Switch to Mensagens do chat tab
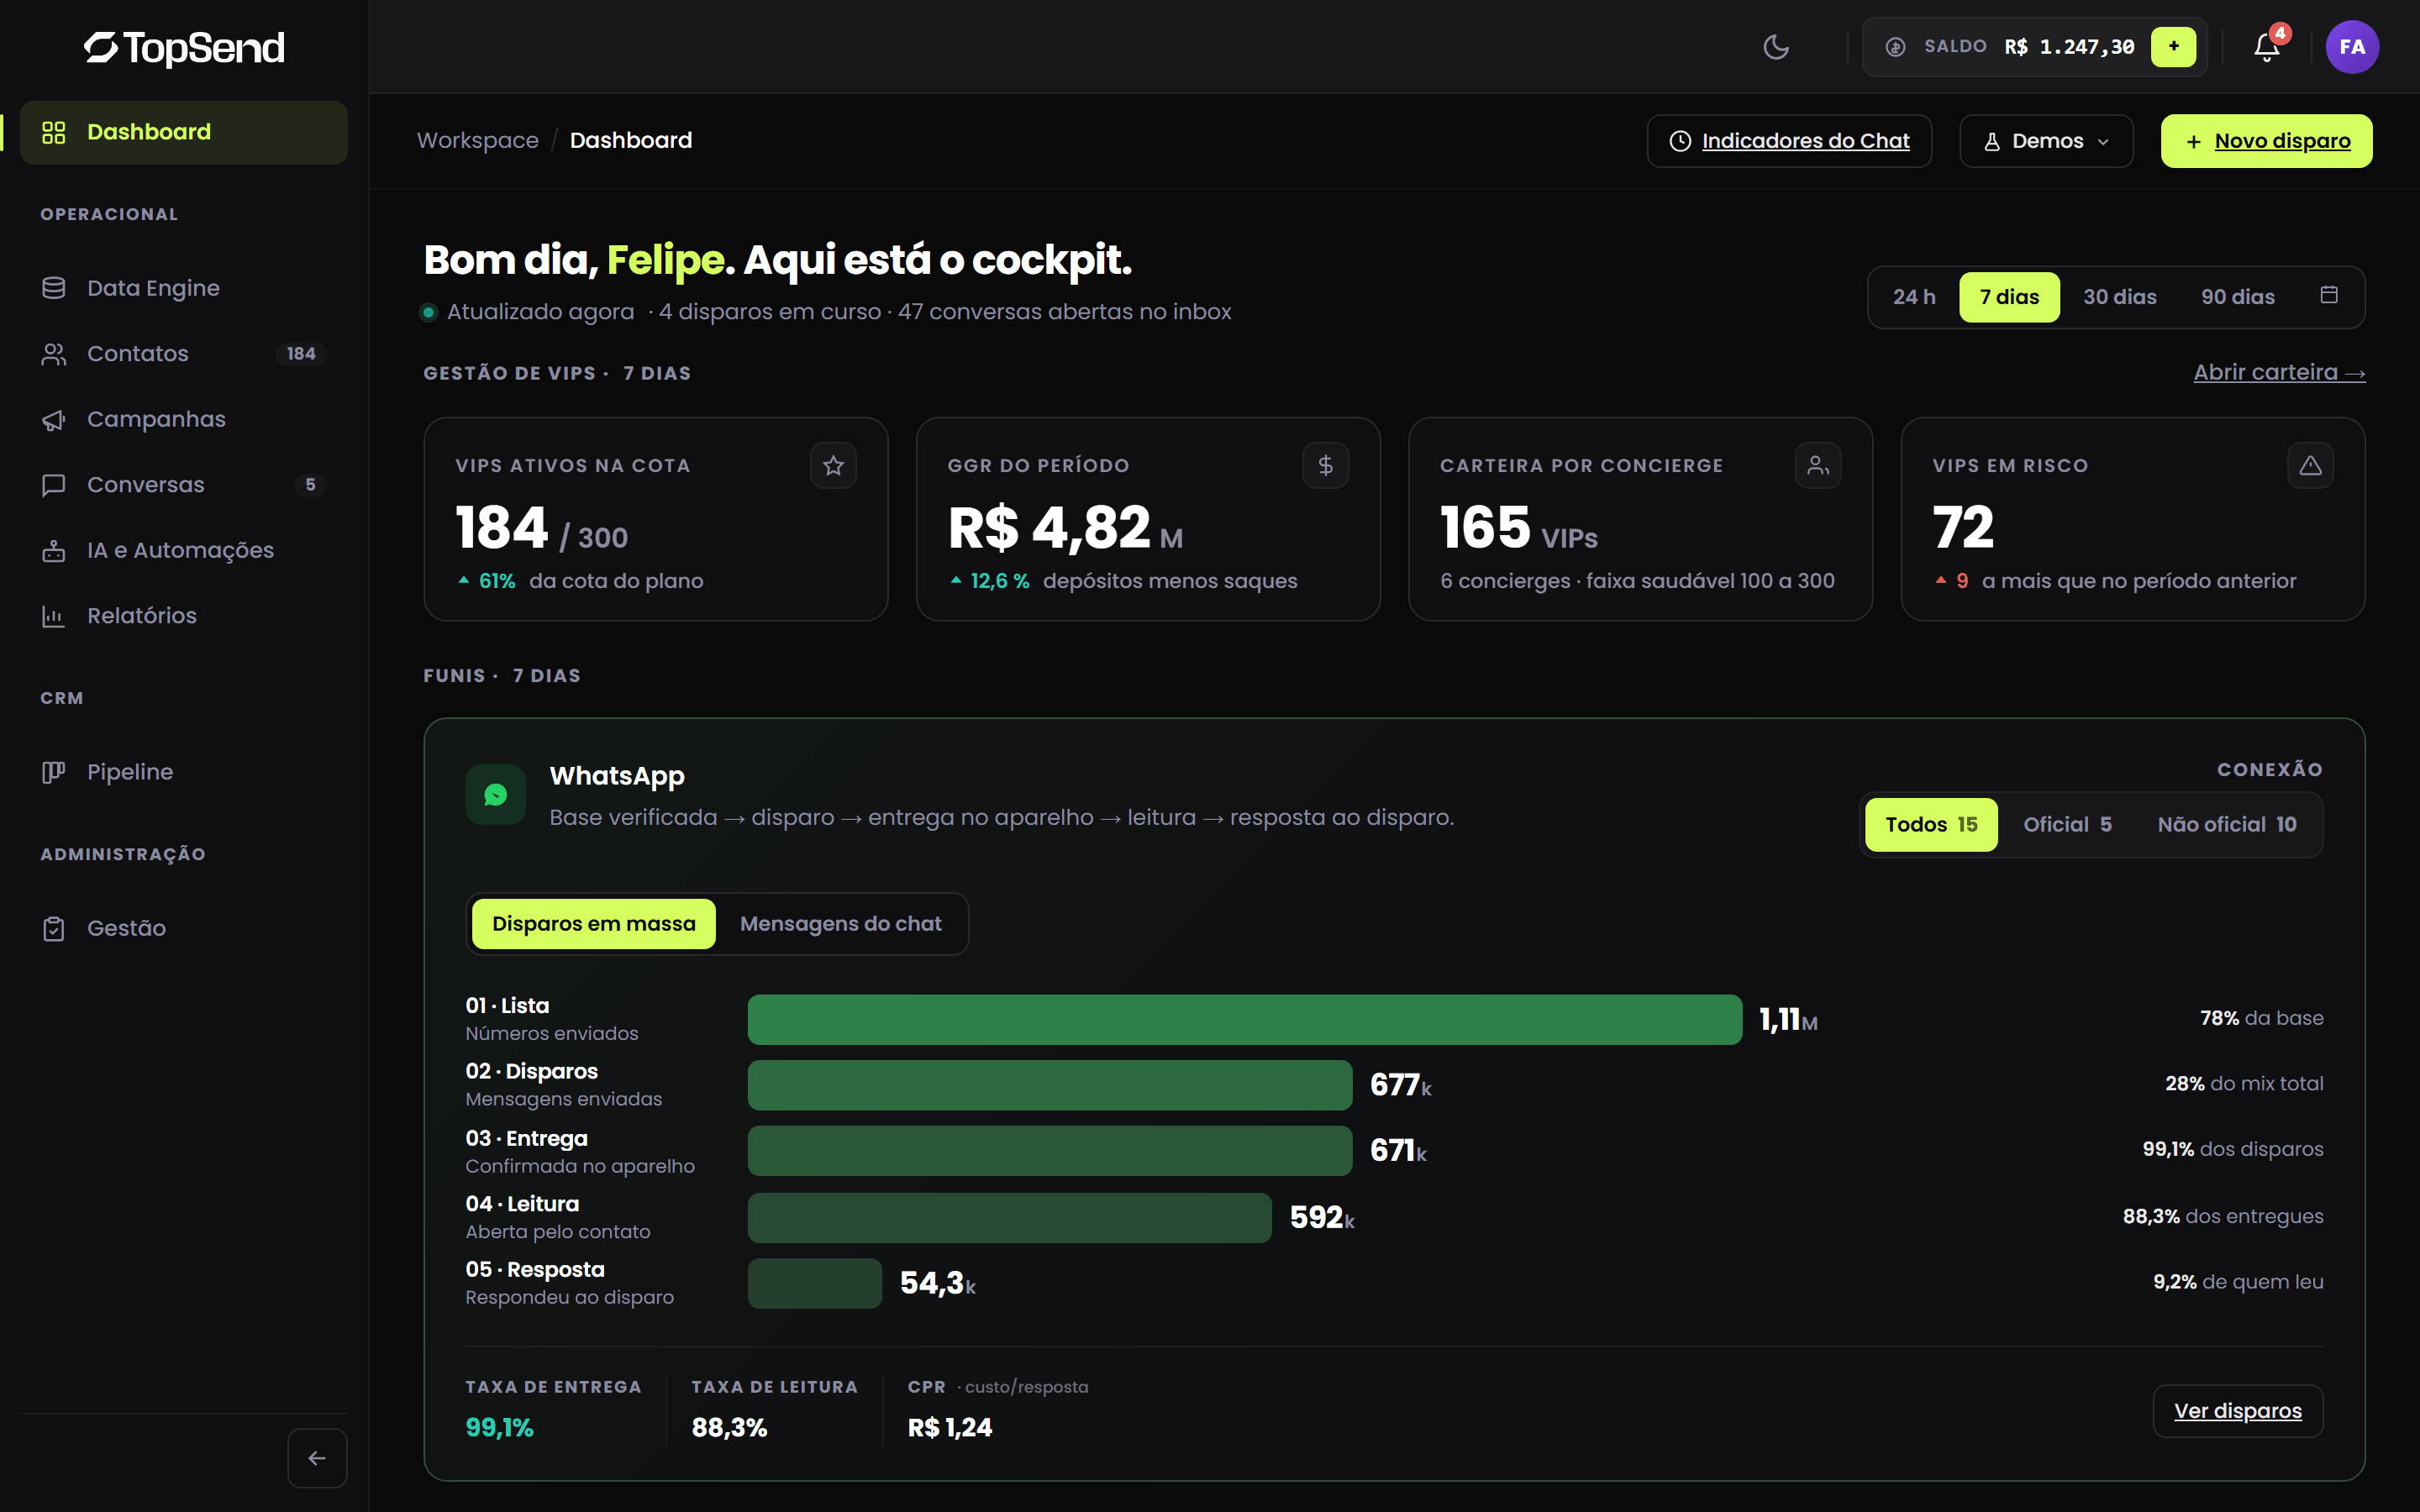 (841, 924)
